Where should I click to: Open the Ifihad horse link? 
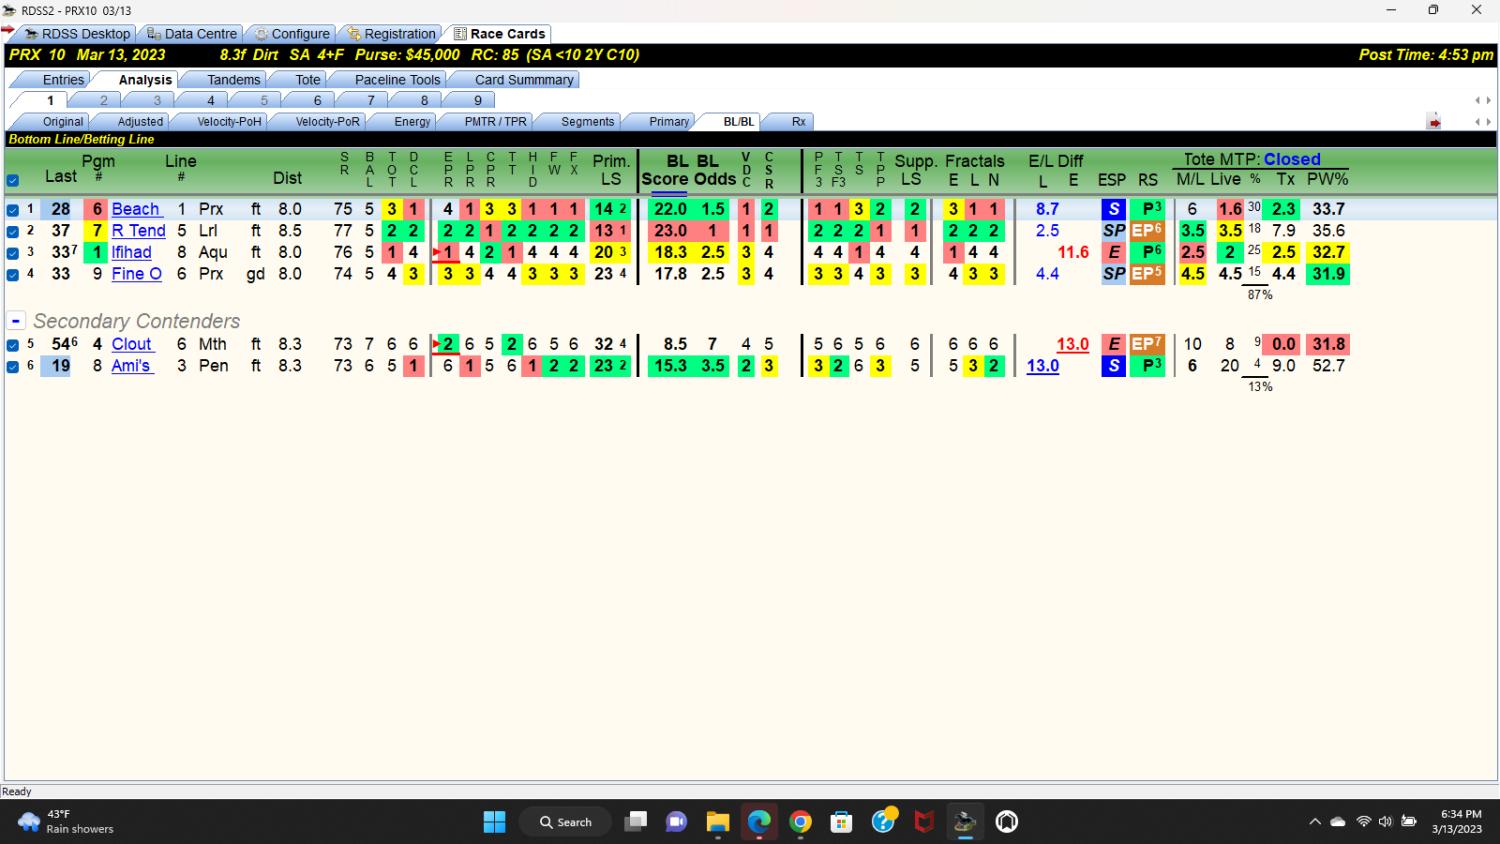click(x=131, y=252)
